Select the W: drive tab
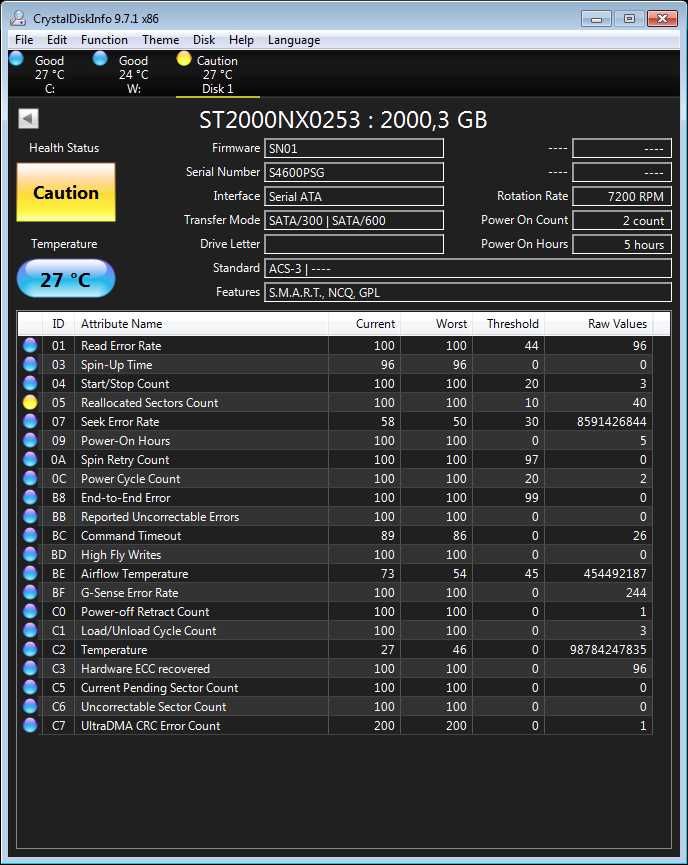 point(134,74)
